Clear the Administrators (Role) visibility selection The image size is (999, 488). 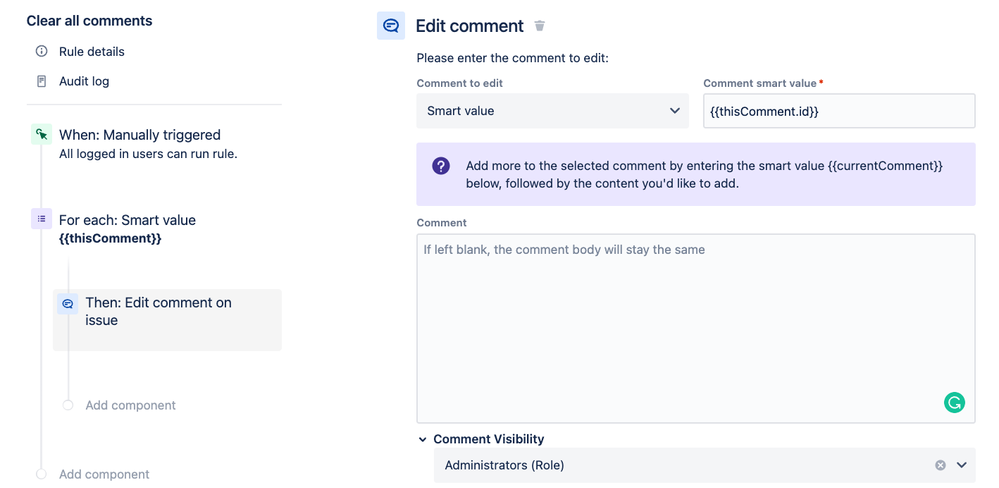940,465
